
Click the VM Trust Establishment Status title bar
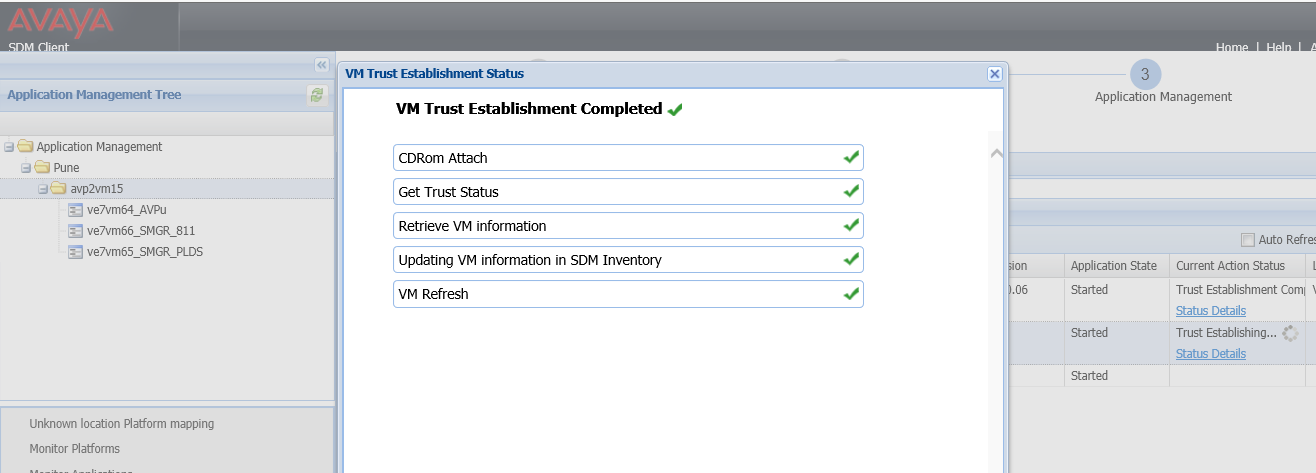673,74
